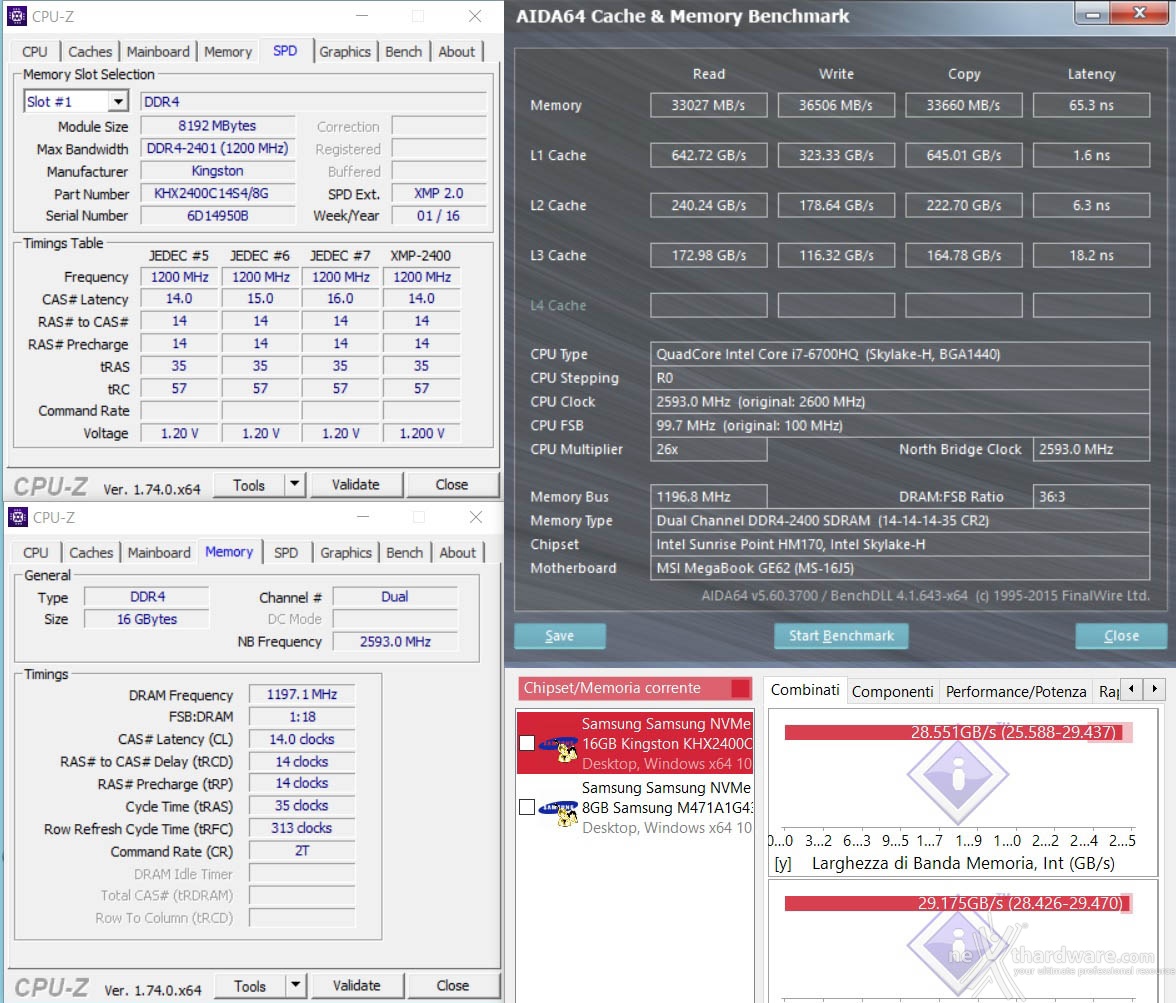Click the CPU Type field showing Core i7-6700HQ
The width and height of the screenshot is (1176, 1003).
[900, 354]
